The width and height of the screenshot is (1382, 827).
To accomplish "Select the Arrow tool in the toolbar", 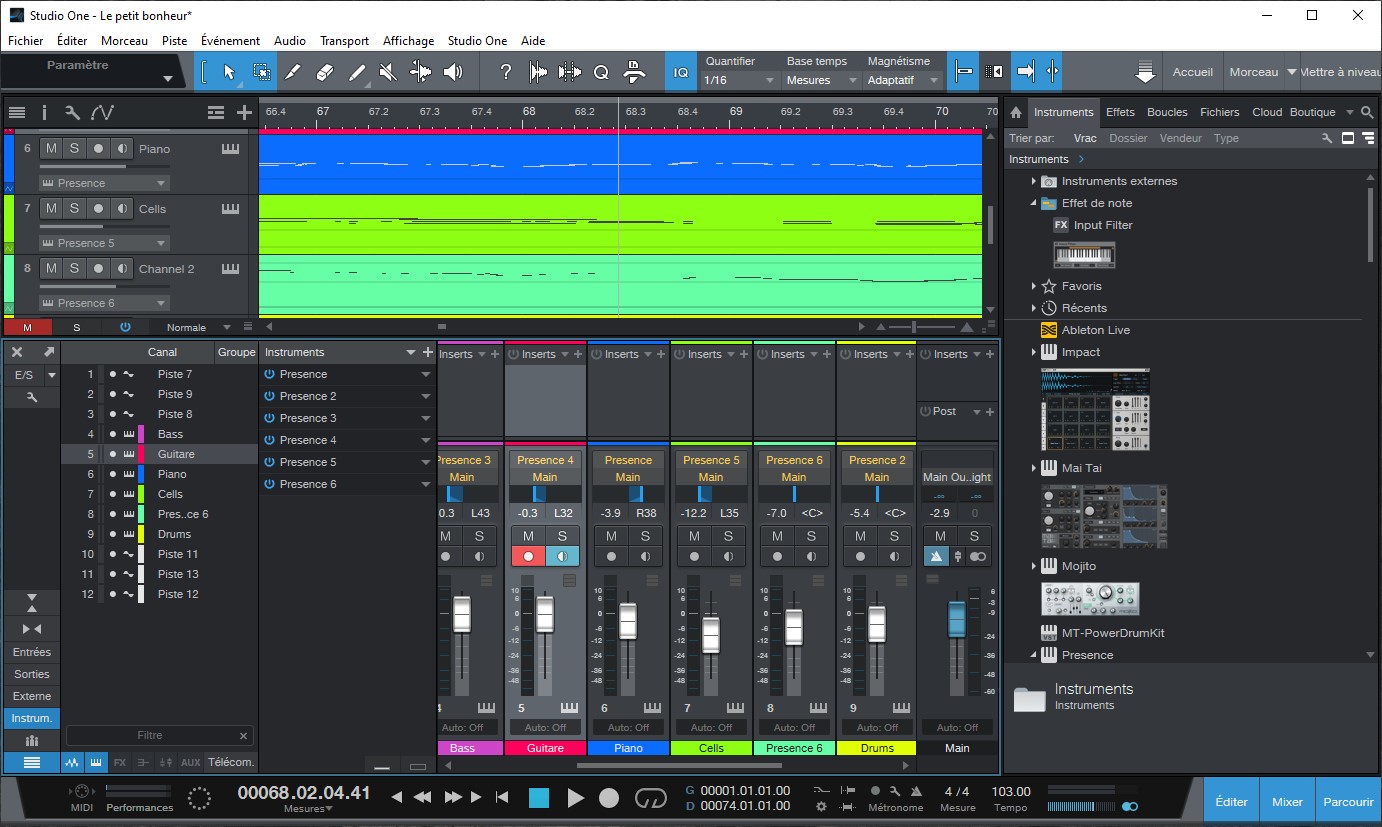I will [229, 72].
